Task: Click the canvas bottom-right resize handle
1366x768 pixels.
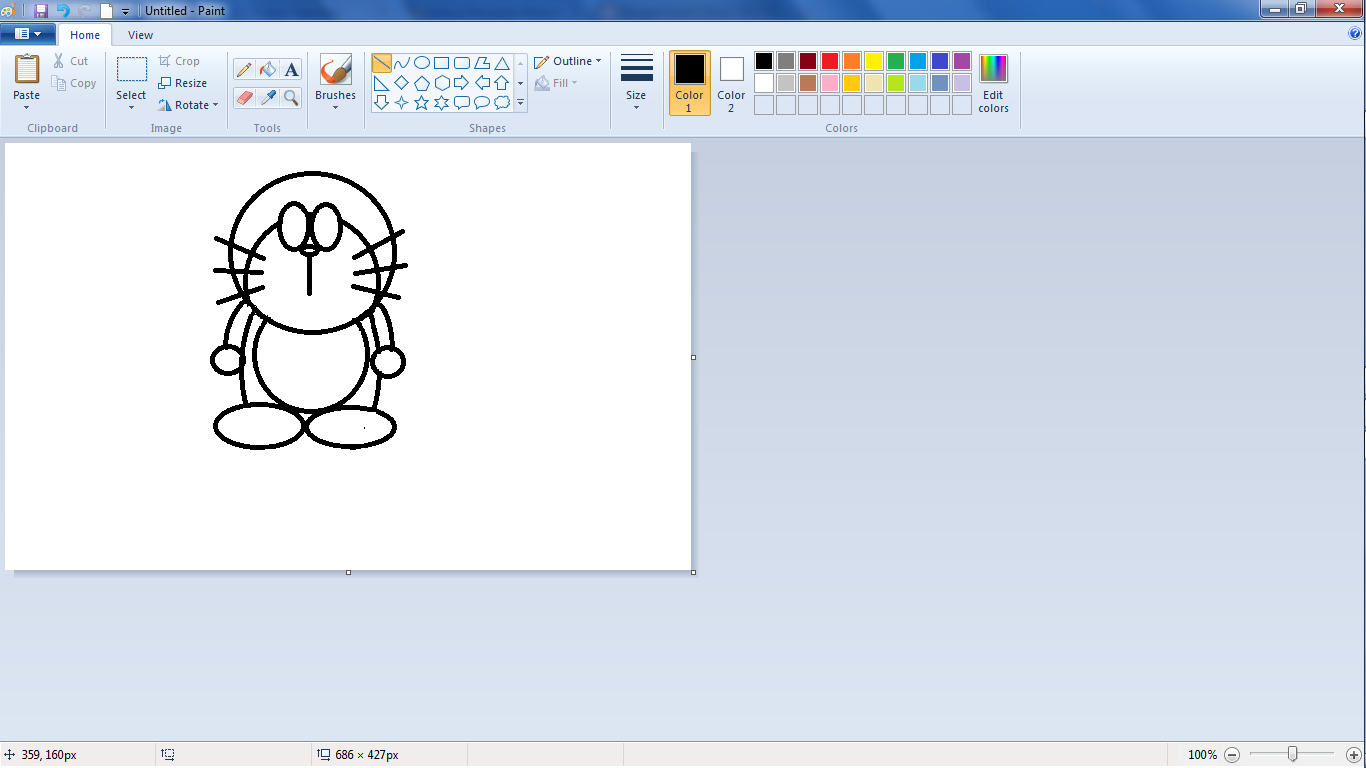Action: [x=693, y=572]
